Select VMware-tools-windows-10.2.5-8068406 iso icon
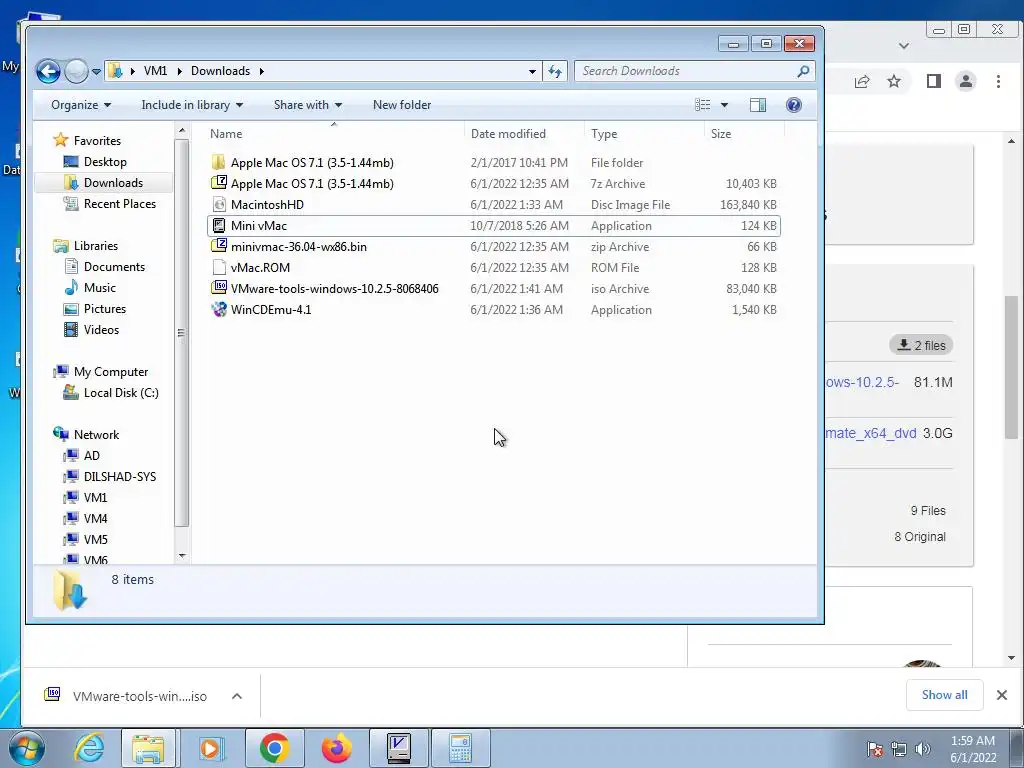This screenshot has width=1024, height=768. pyautogui.click(x=219, y=288)
